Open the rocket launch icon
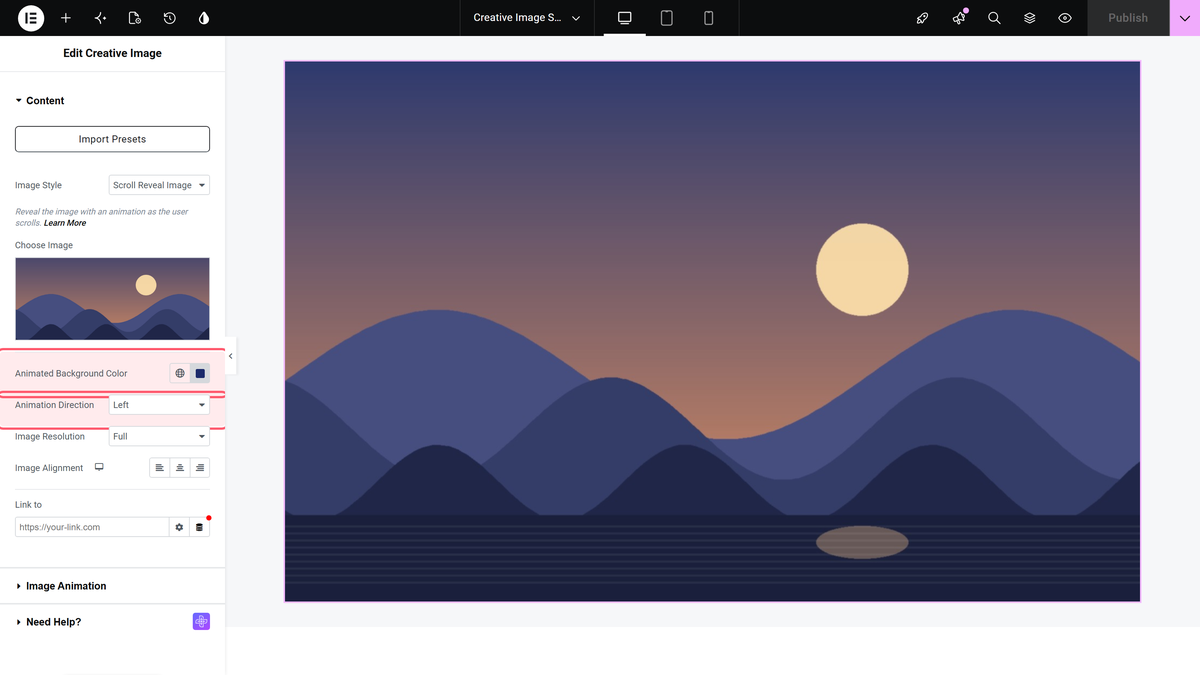The height and width of the screenshot is (675, 1200). (x=923, y=18)
